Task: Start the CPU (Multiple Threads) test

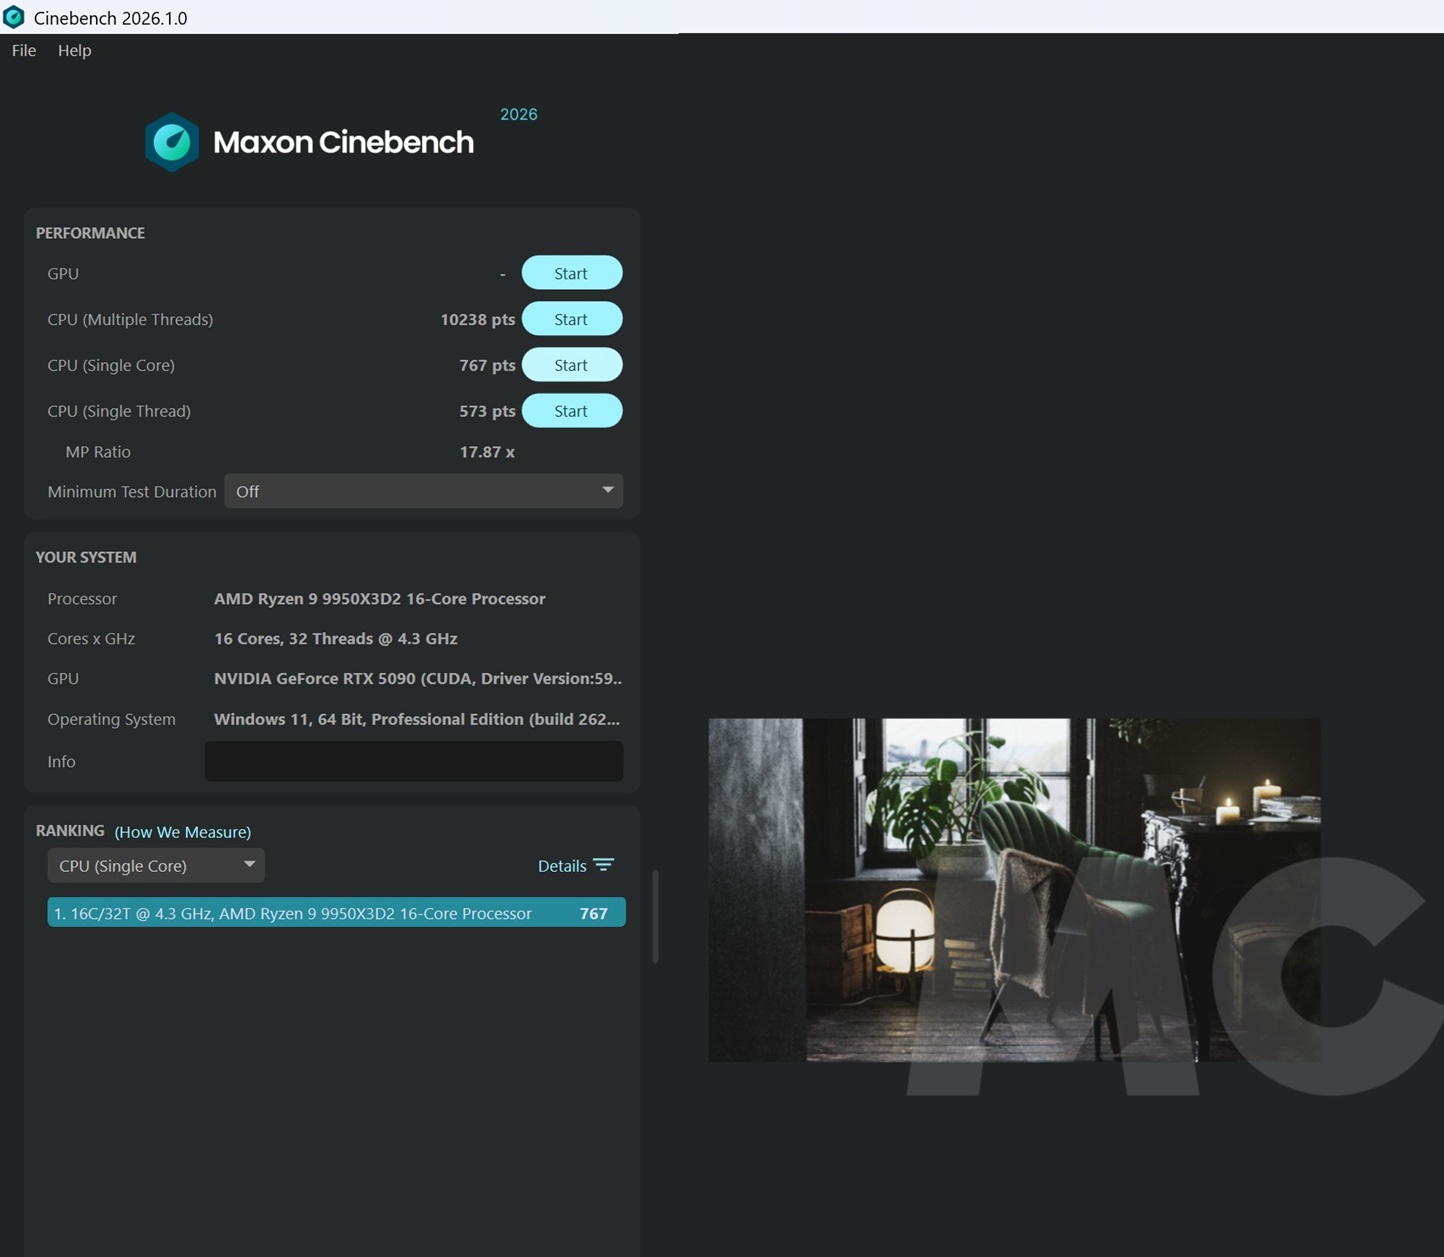Action: pos(571,319)
